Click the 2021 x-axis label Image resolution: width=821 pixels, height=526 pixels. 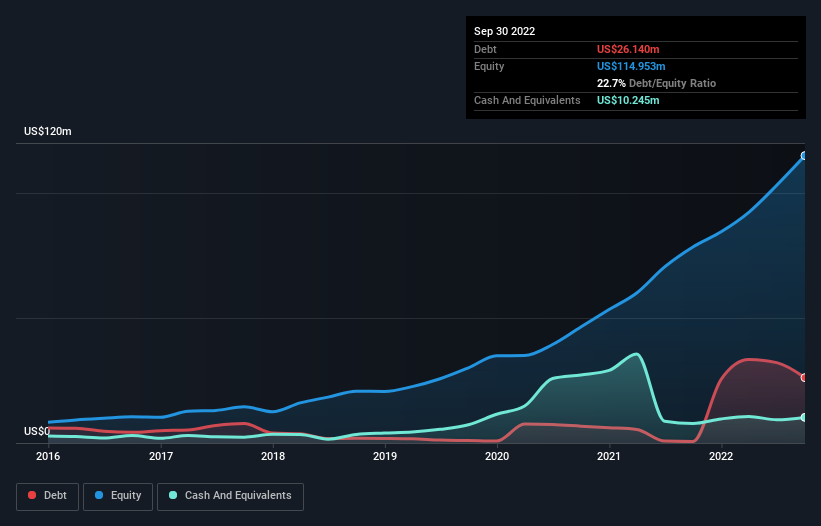click(x=609, y=456)
